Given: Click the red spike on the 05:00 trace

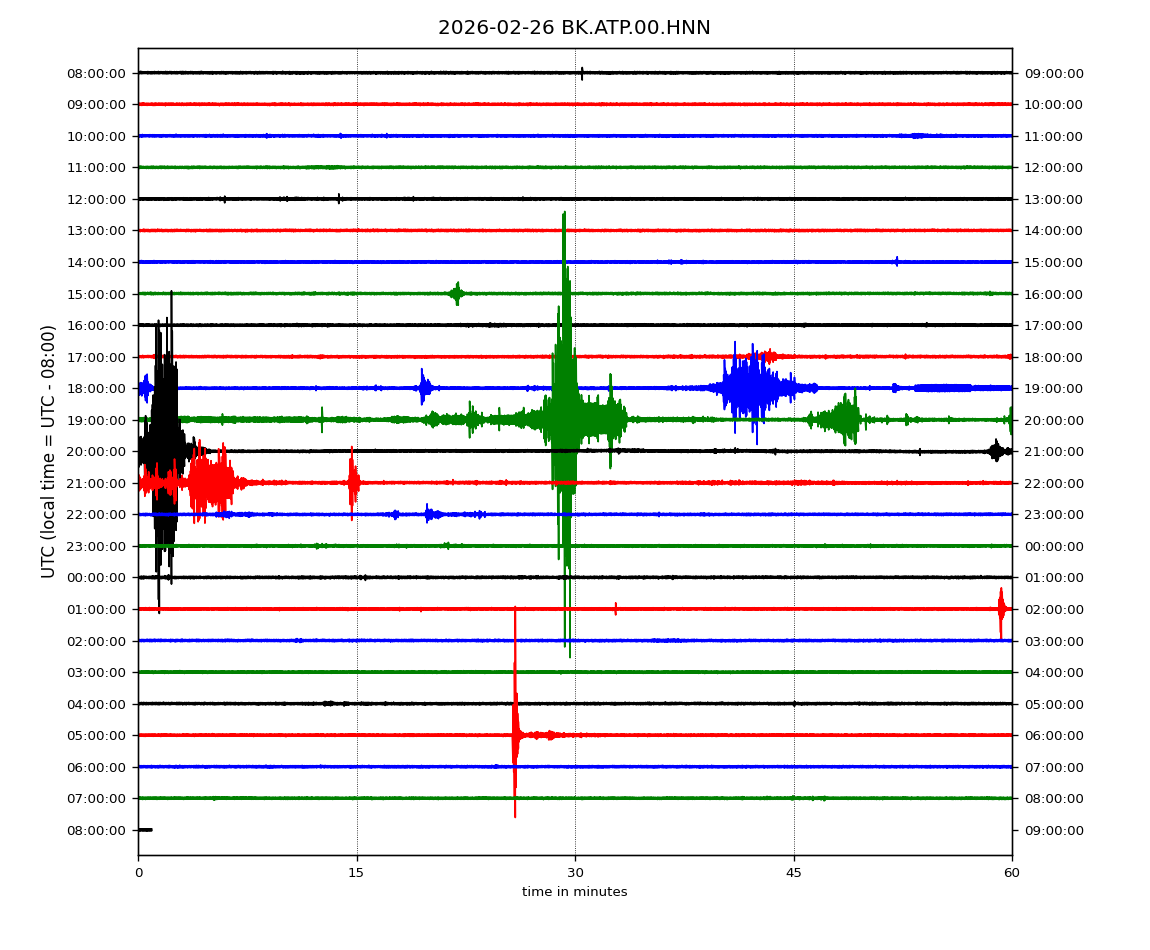Looking at the screenshot, I should coord(515,735).
